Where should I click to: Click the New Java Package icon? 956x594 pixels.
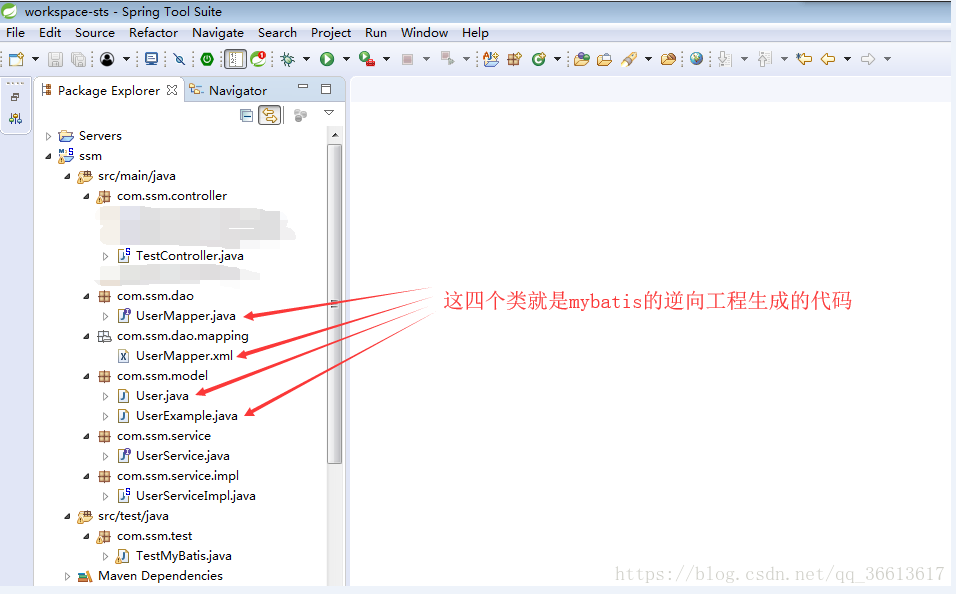point(515,59)
